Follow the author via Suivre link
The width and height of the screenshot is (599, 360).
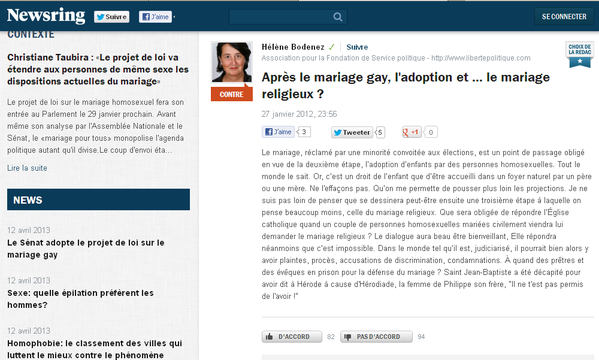point(357,47)
